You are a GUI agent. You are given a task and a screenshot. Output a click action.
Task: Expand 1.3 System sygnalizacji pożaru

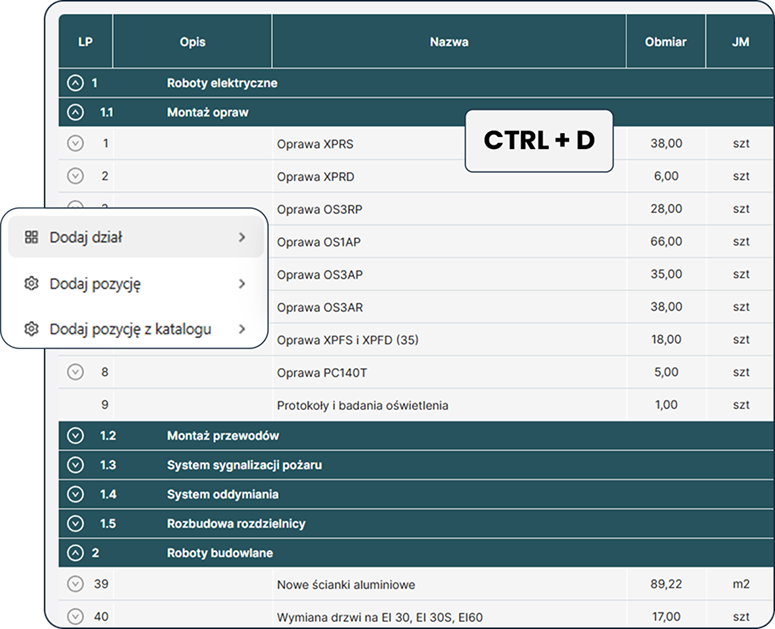tap(75, 465)
